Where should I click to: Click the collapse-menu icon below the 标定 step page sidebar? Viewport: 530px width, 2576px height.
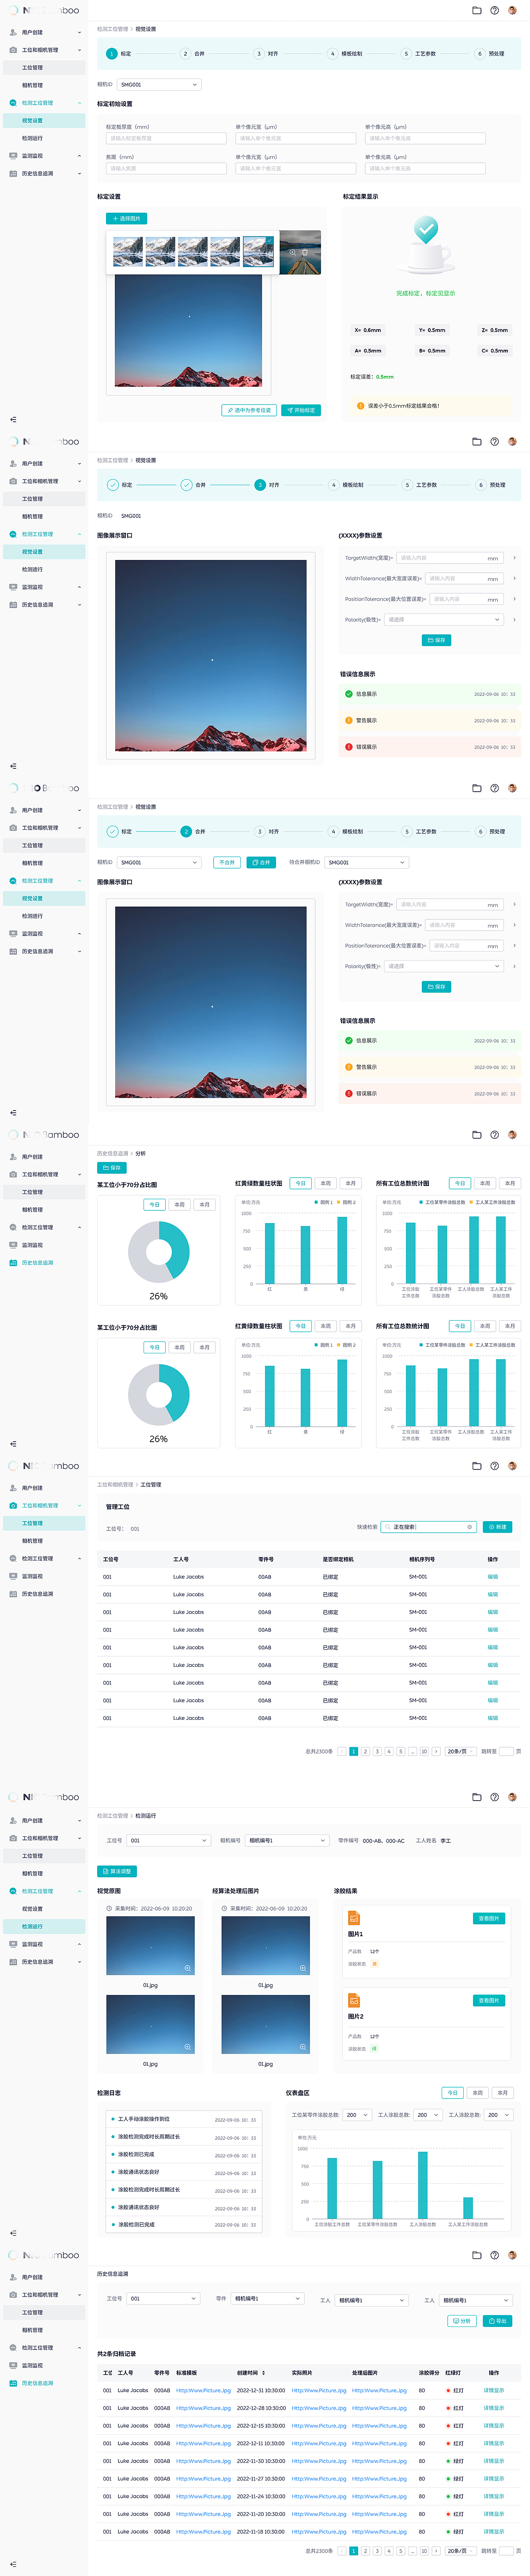coord(13,419)
